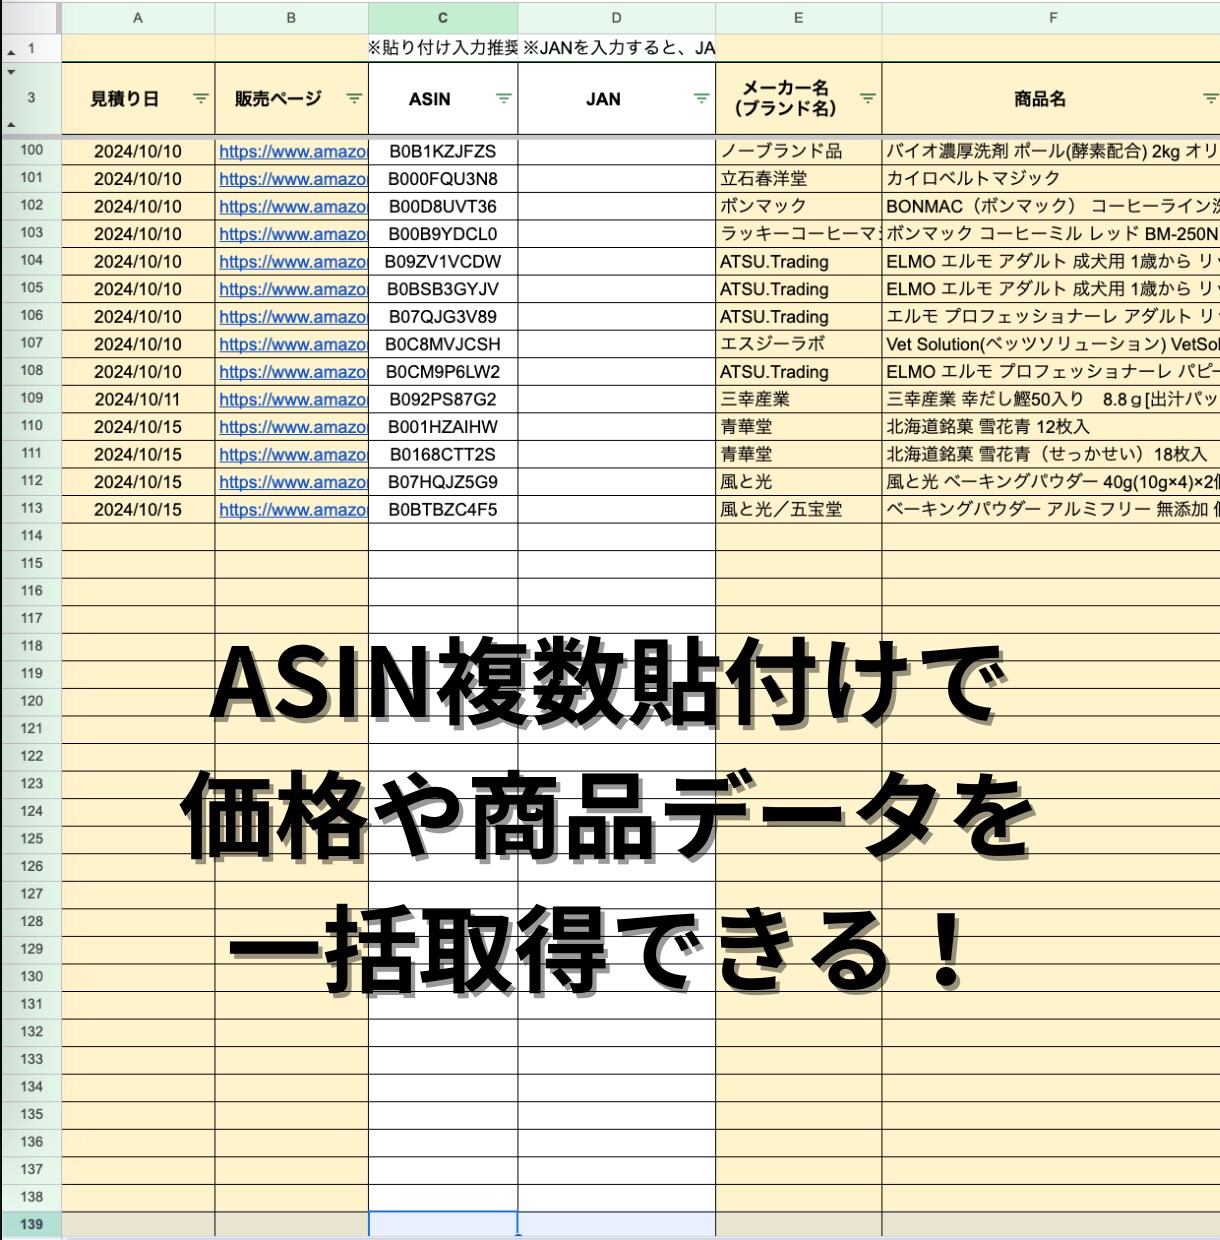
Task: Open Amazon link in row 113
Action: pyautogui.click(x=293, y=509)
